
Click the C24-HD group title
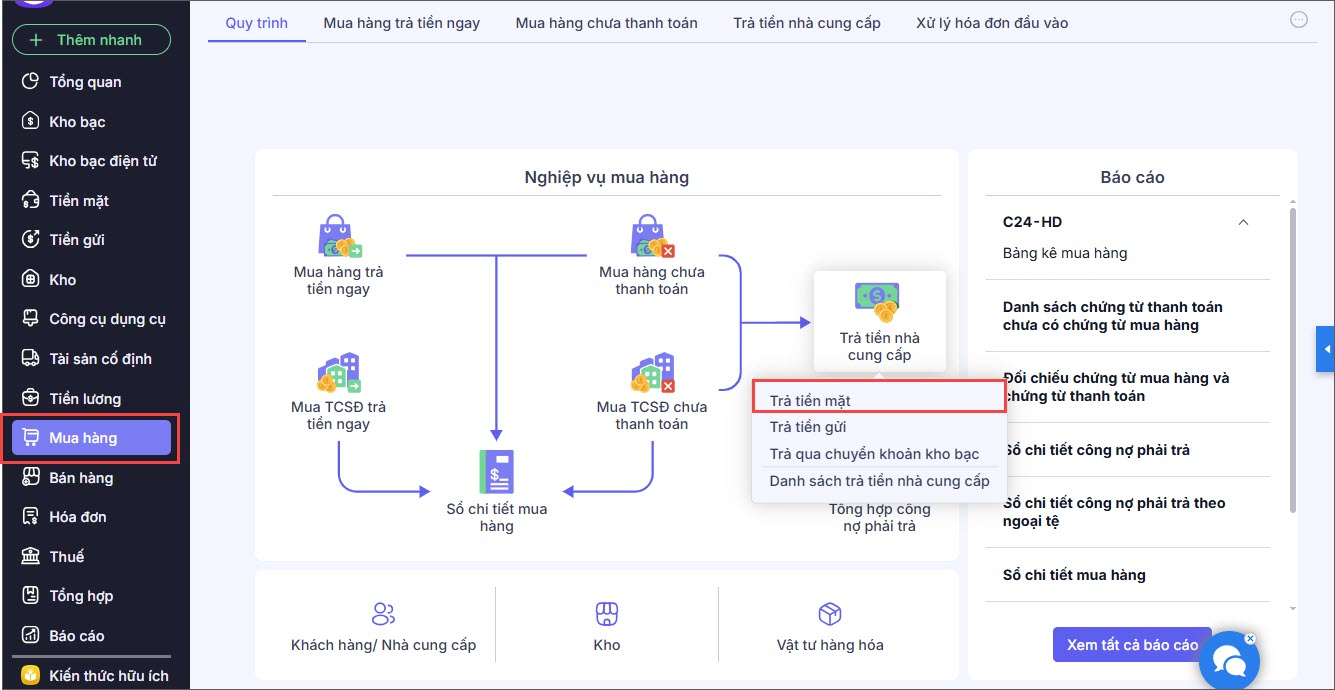click(x=1032, y=222)
